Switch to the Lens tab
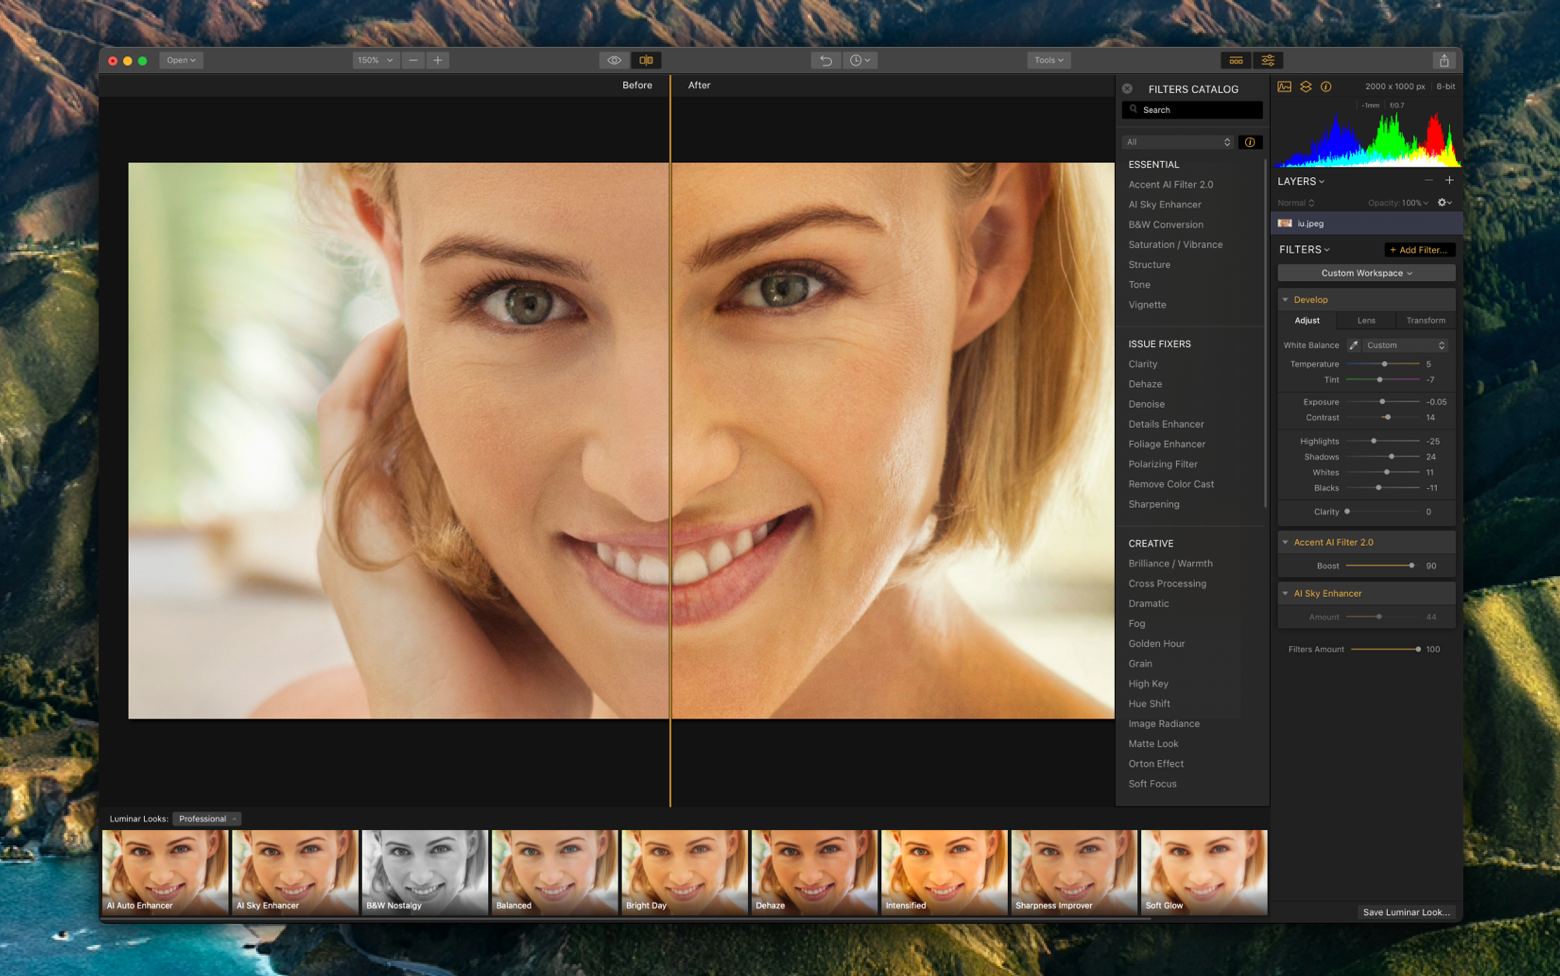The height and width of the screenshot is (976, 1560). [1366, 321]
